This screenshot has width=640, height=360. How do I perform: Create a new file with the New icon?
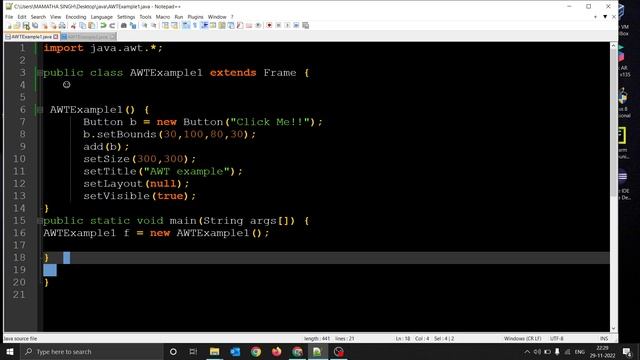(x=9, y=25)
